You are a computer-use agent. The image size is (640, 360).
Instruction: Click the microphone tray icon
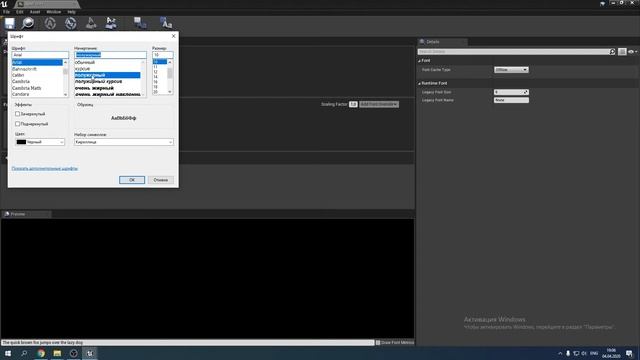(568, 353)
